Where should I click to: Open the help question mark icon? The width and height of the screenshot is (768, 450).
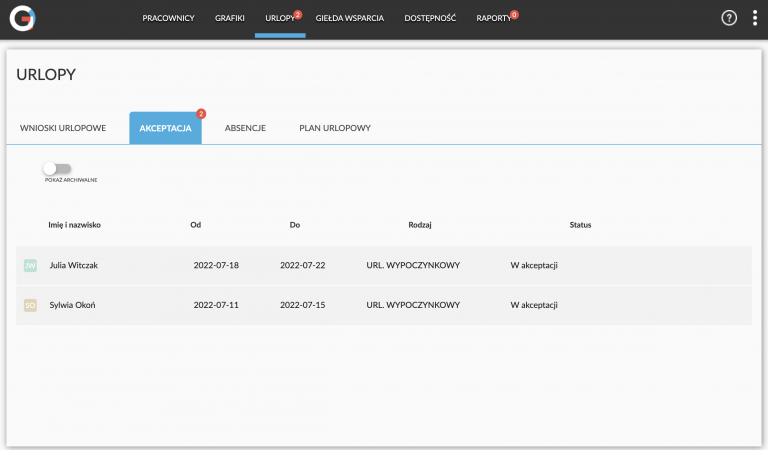(729, 18)
